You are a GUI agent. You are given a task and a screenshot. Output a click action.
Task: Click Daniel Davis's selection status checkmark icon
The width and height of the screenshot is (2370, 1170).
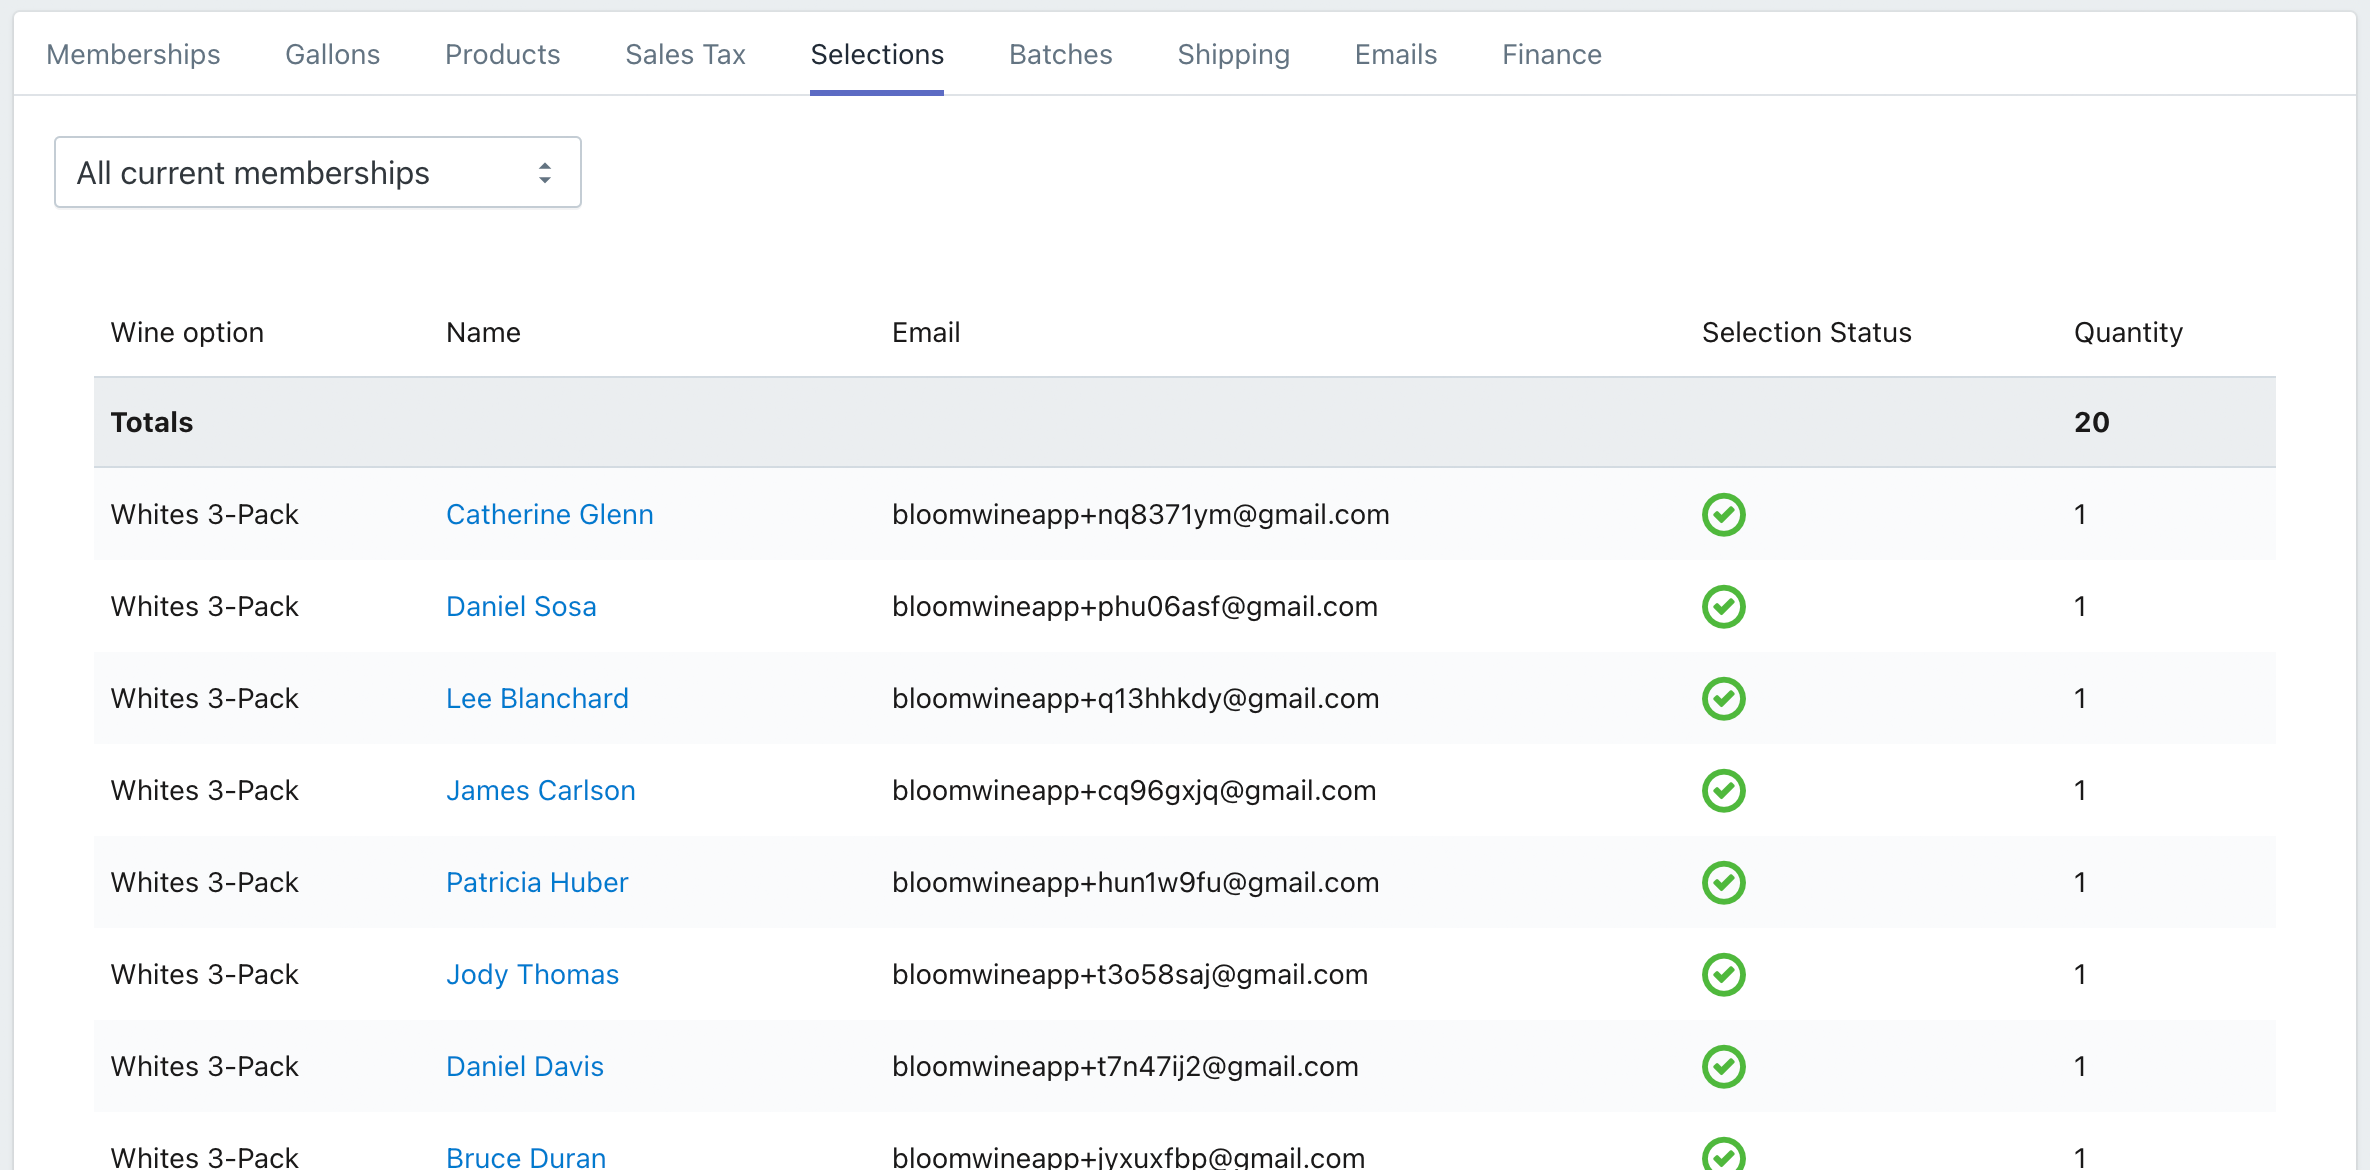coord(1723,1067)
